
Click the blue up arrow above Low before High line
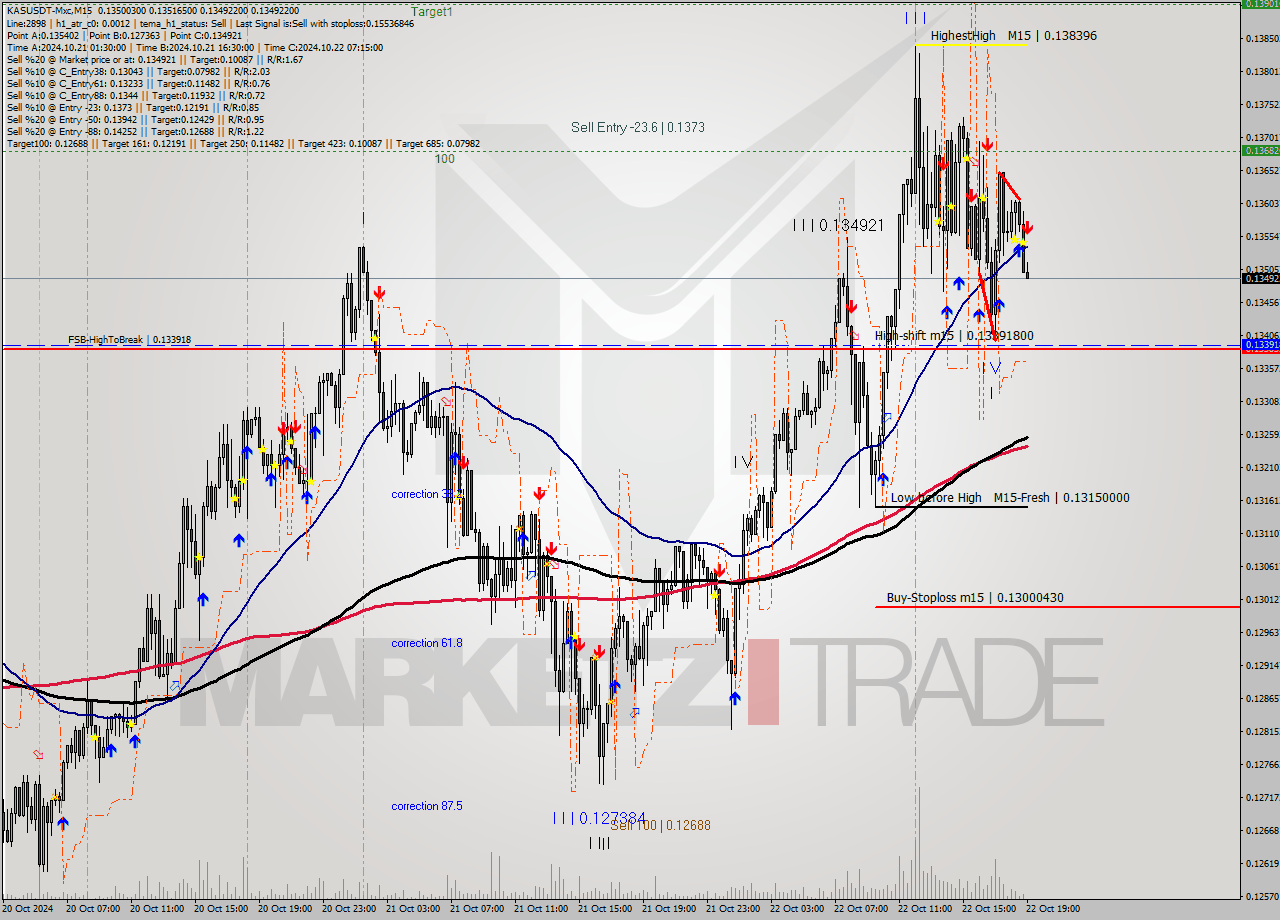point(883,479)
